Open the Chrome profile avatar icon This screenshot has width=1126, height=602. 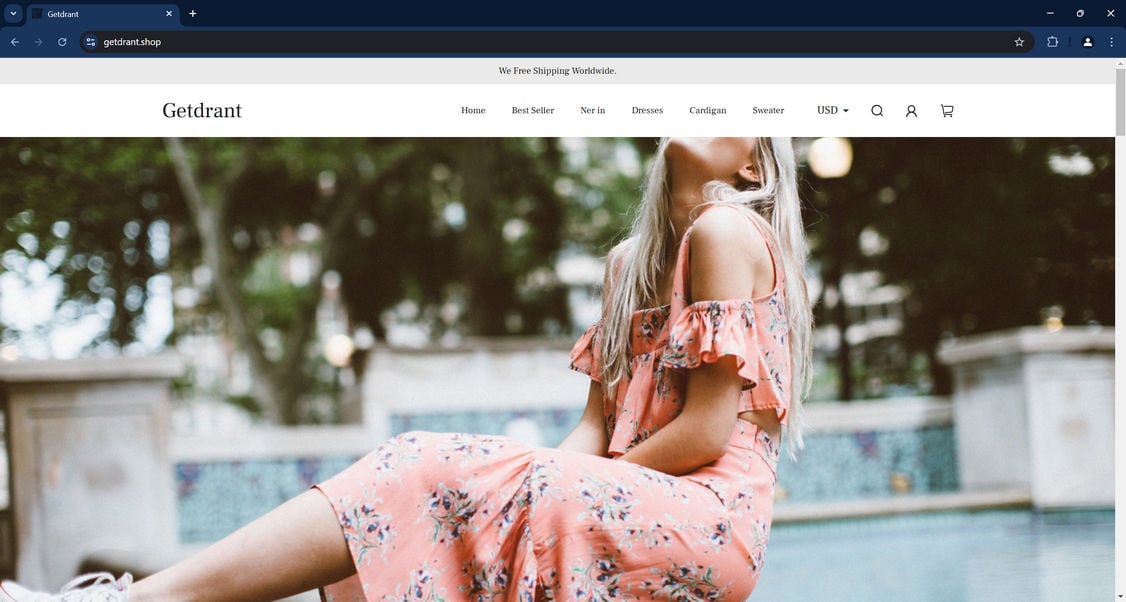click(x=1087, y=42)
